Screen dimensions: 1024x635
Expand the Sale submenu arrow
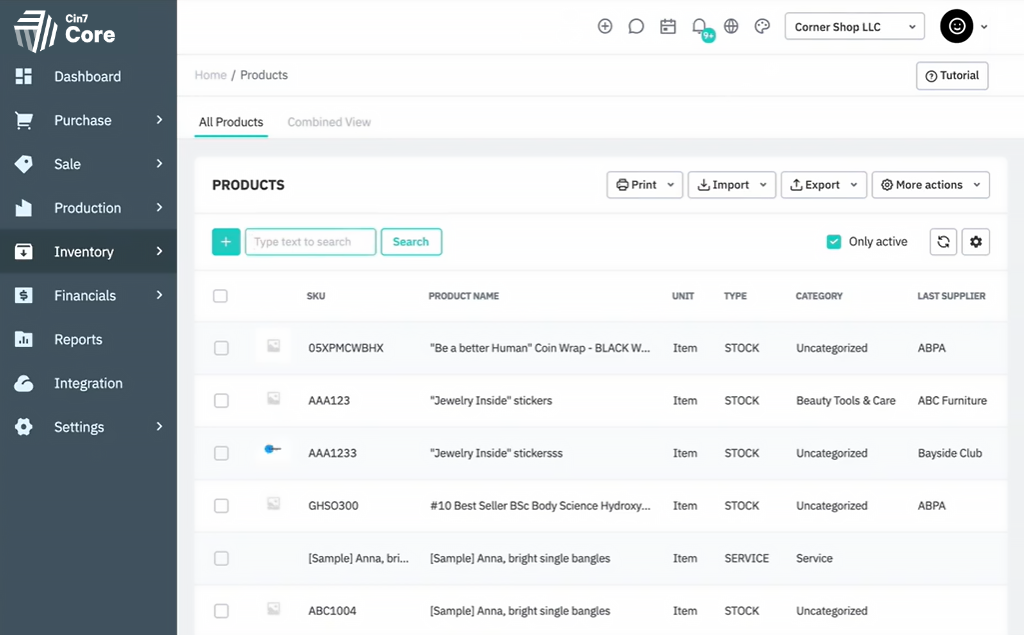click(159, 163)
